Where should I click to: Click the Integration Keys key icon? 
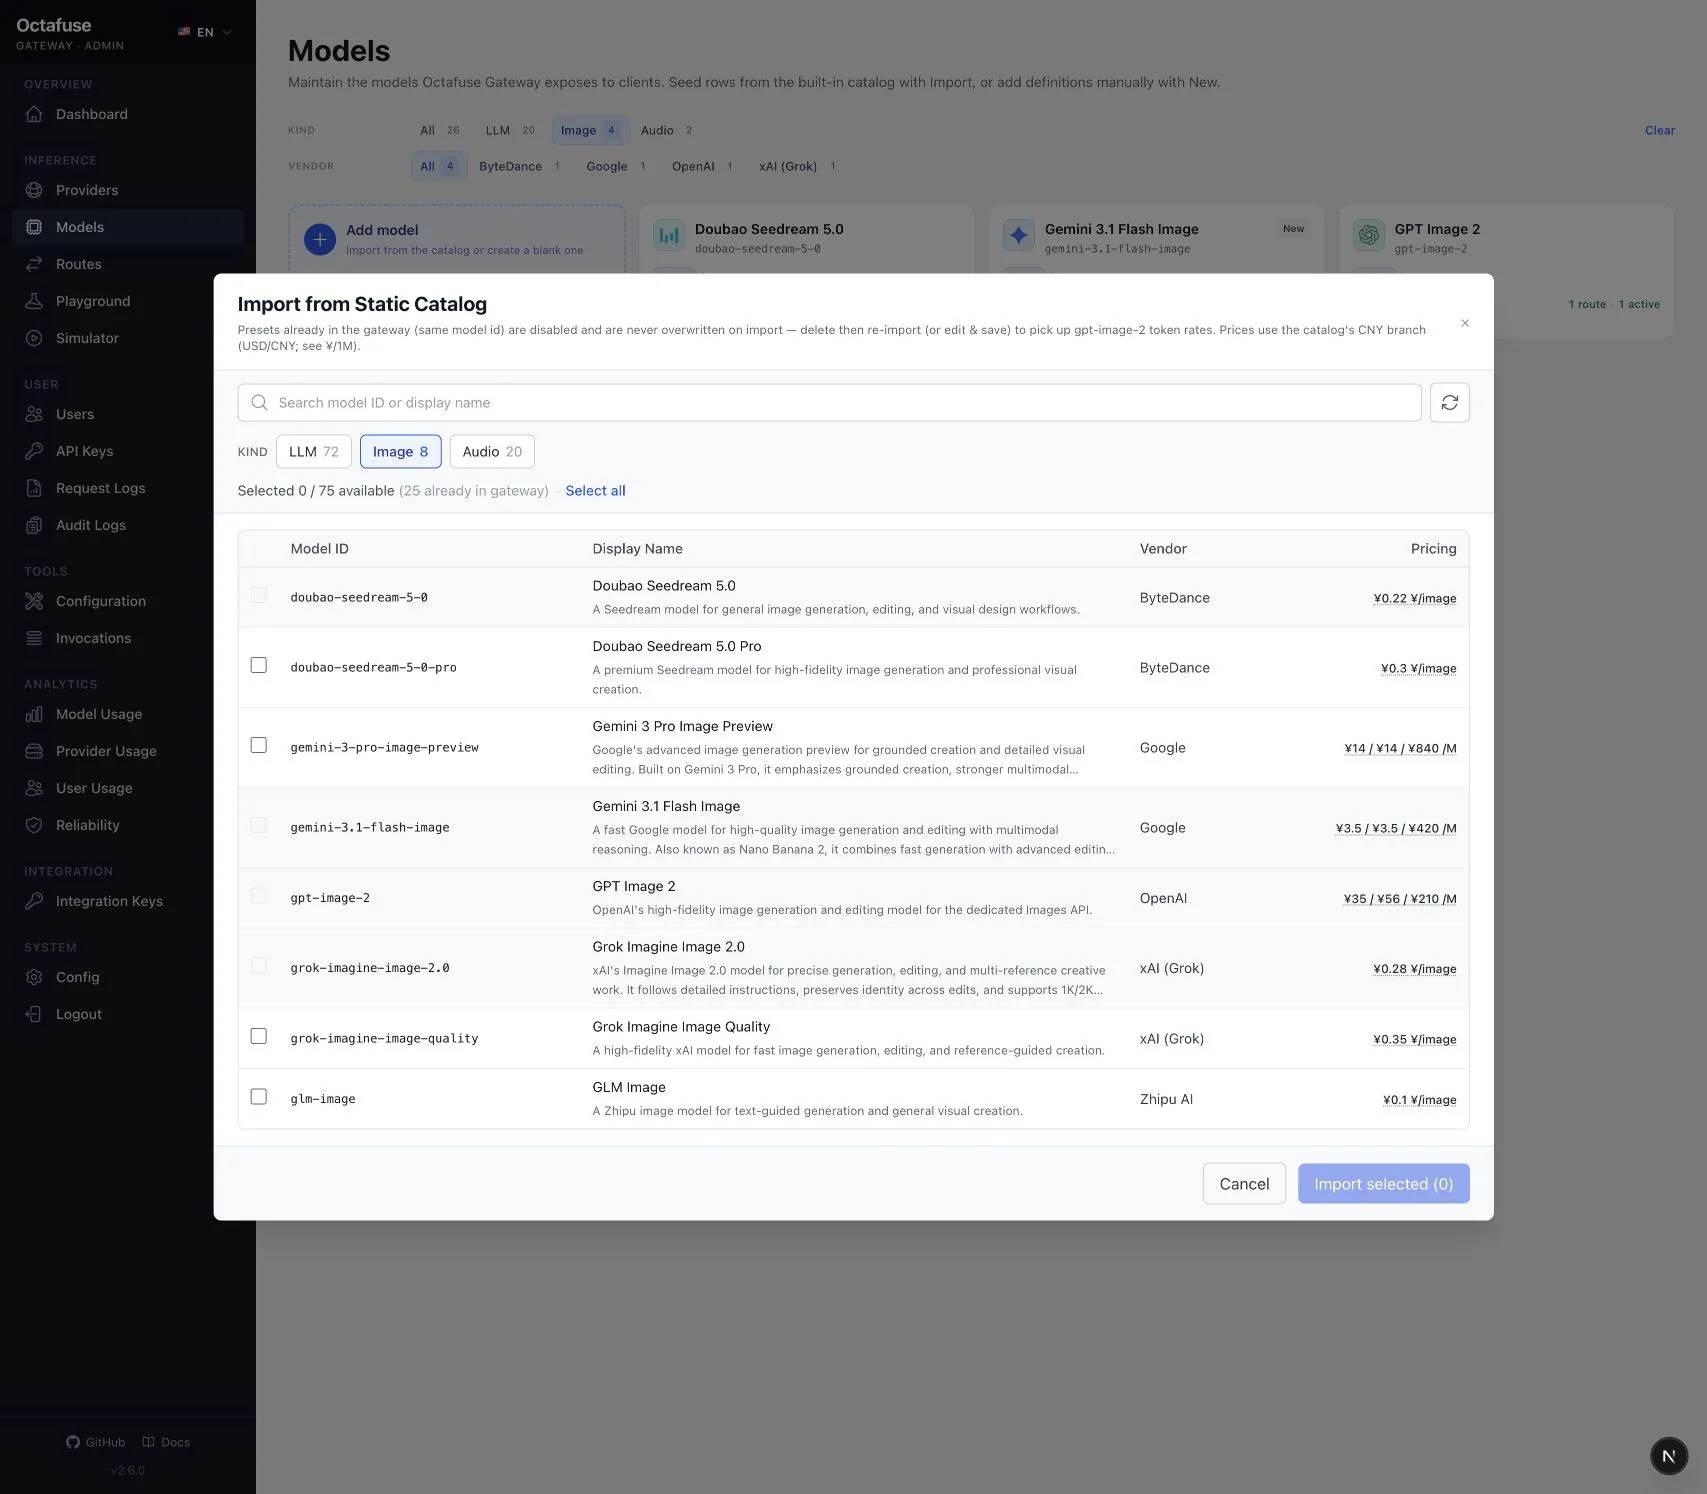34,901
